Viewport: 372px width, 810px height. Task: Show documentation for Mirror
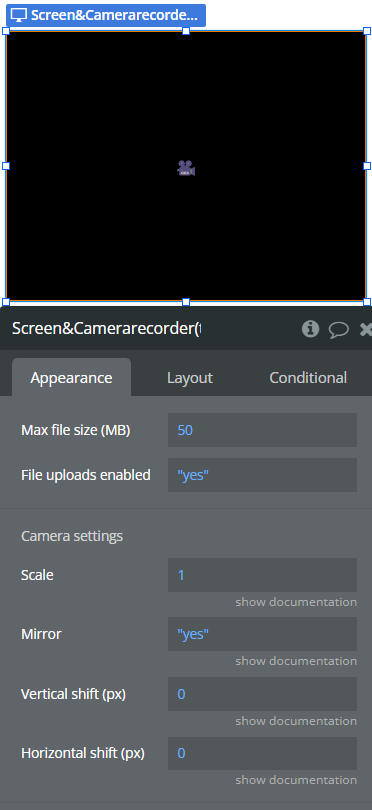point(296,661)
